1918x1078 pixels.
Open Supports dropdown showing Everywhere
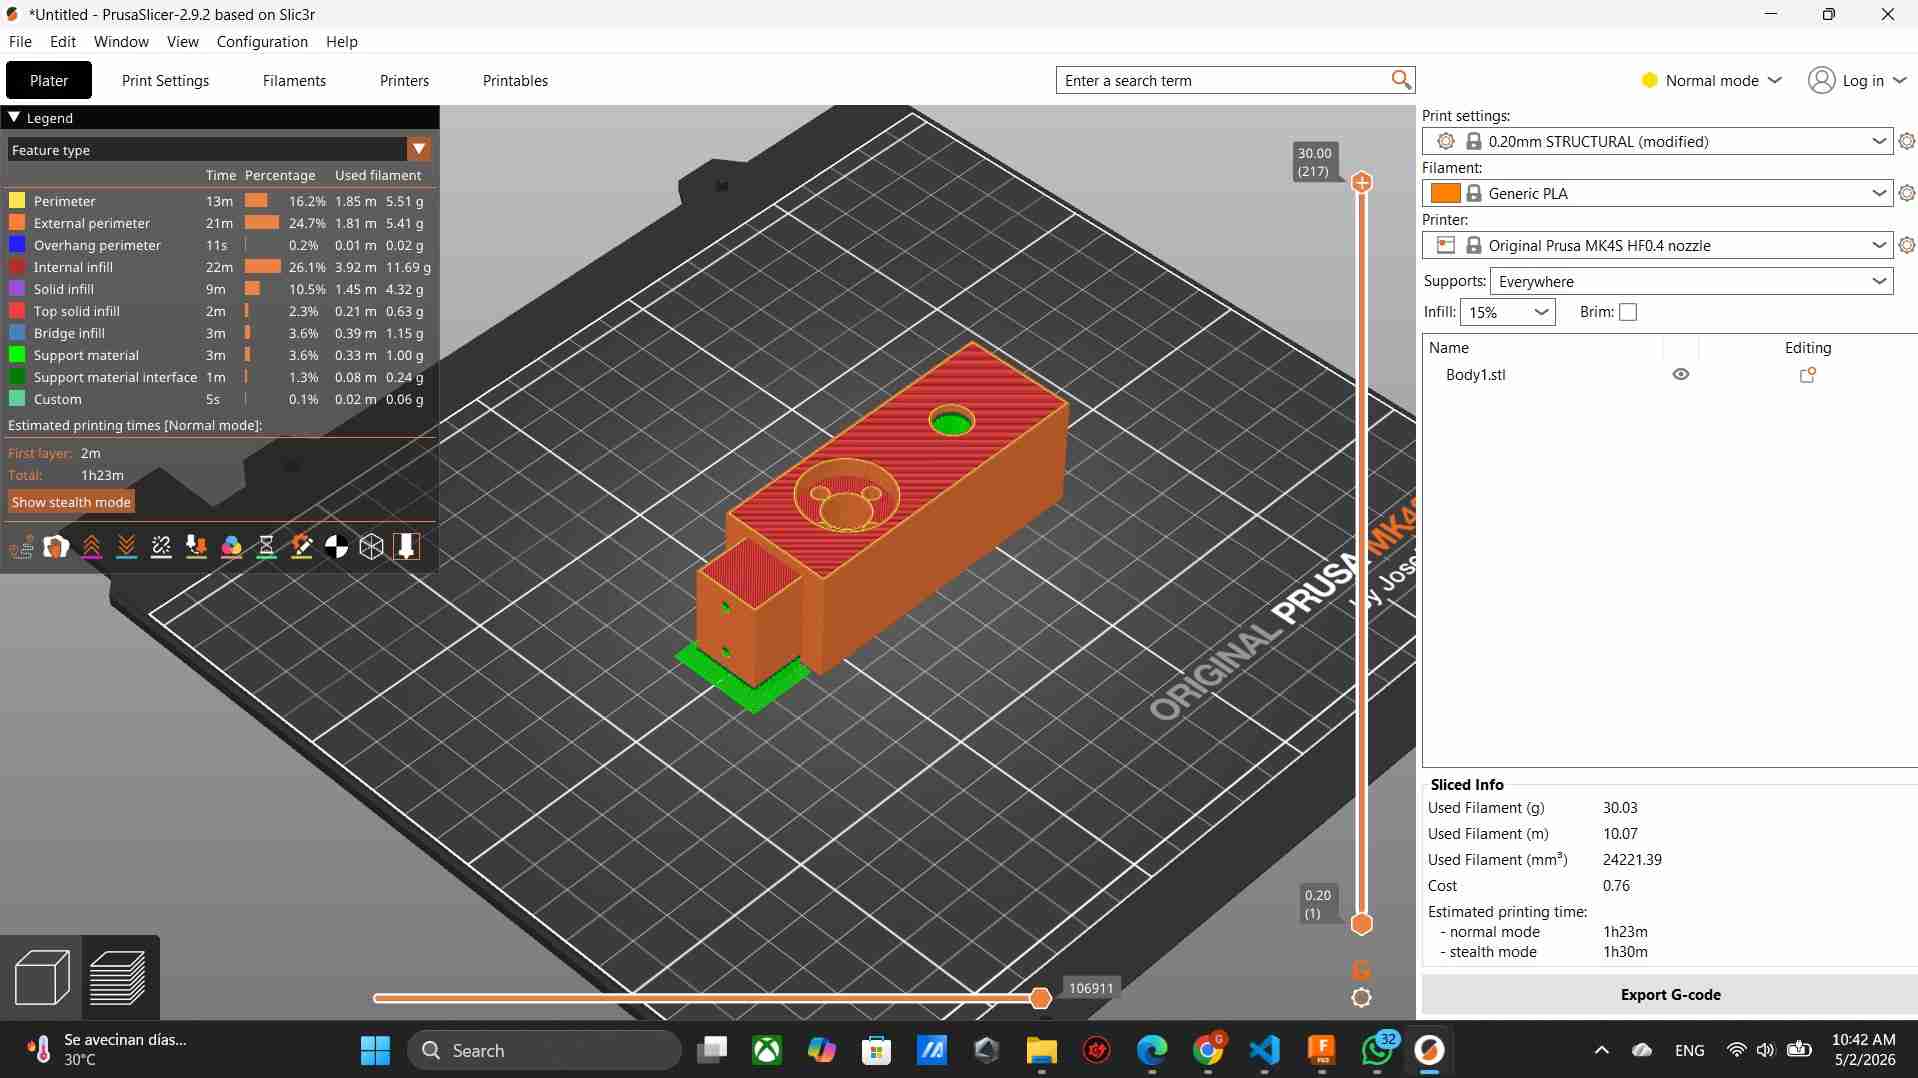tap(1692, 281)
